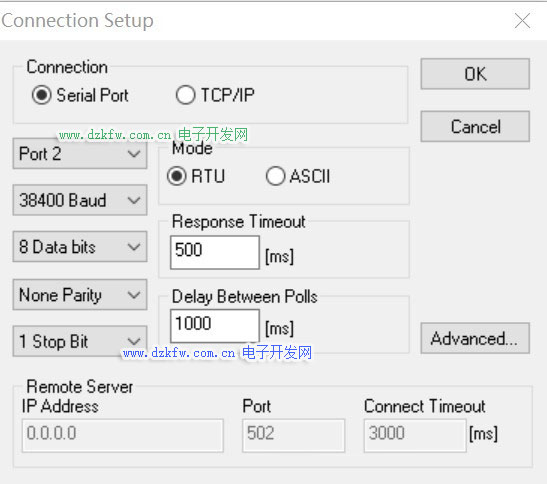Click the Response Timeout field
The width and height of the screenshot is (547, 484).
coord(215,252)
